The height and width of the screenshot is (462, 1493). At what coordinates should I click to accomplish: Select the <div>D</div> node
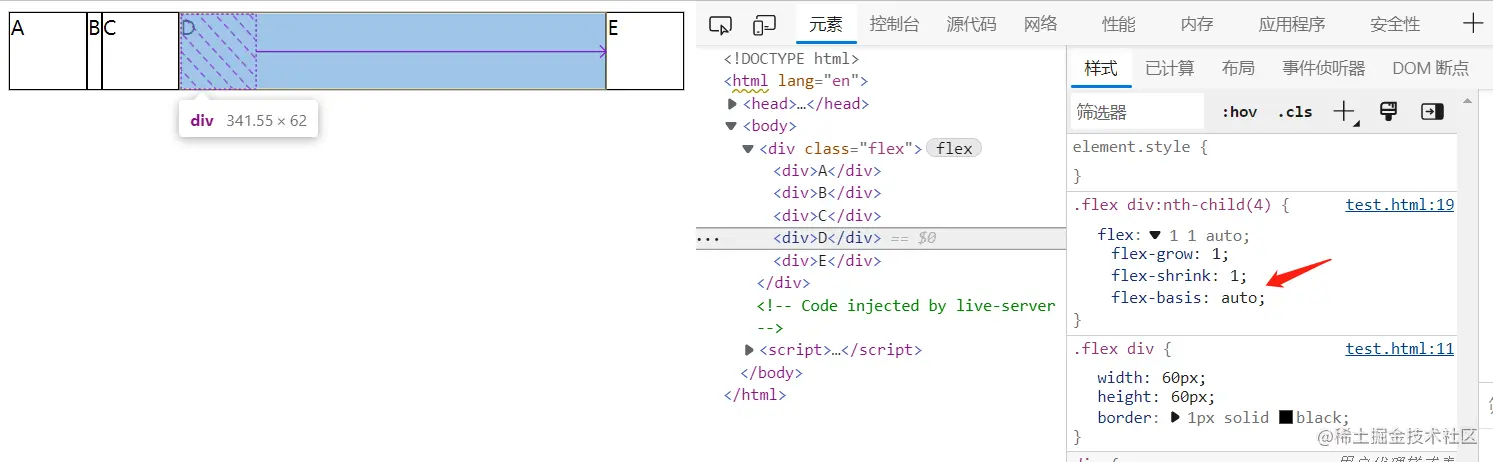(827, 238)
